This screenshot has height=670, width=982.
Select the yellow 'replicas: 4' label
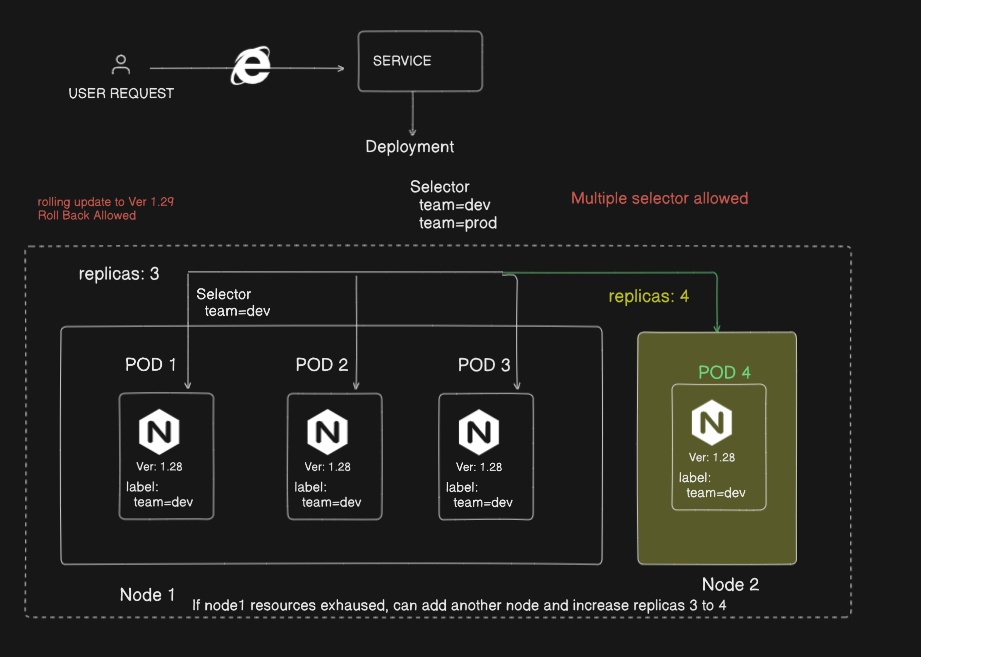point(648,297)
